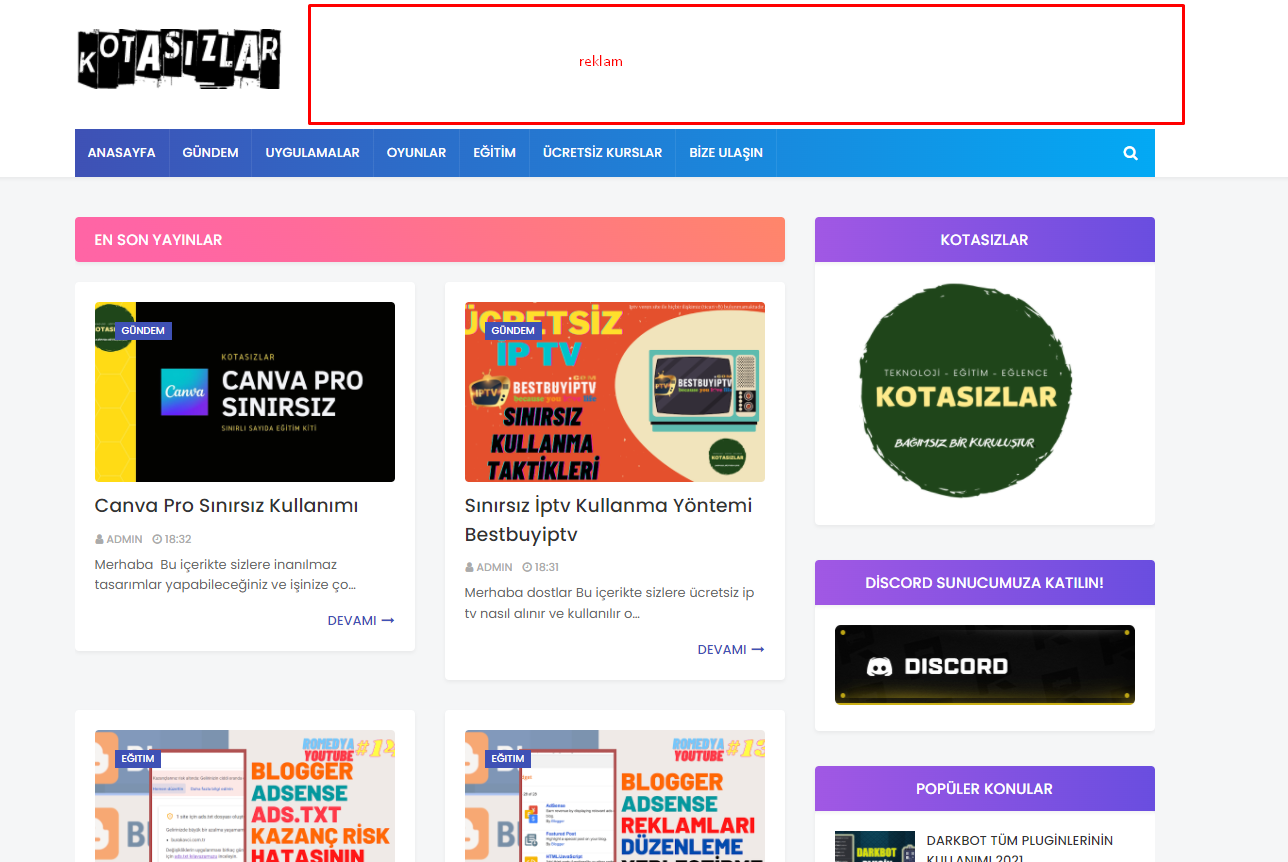Click EĞİTİM tag on ads.txt post thumbnail
Screen dimensions: 1288x862
click(x=138, y=758)
